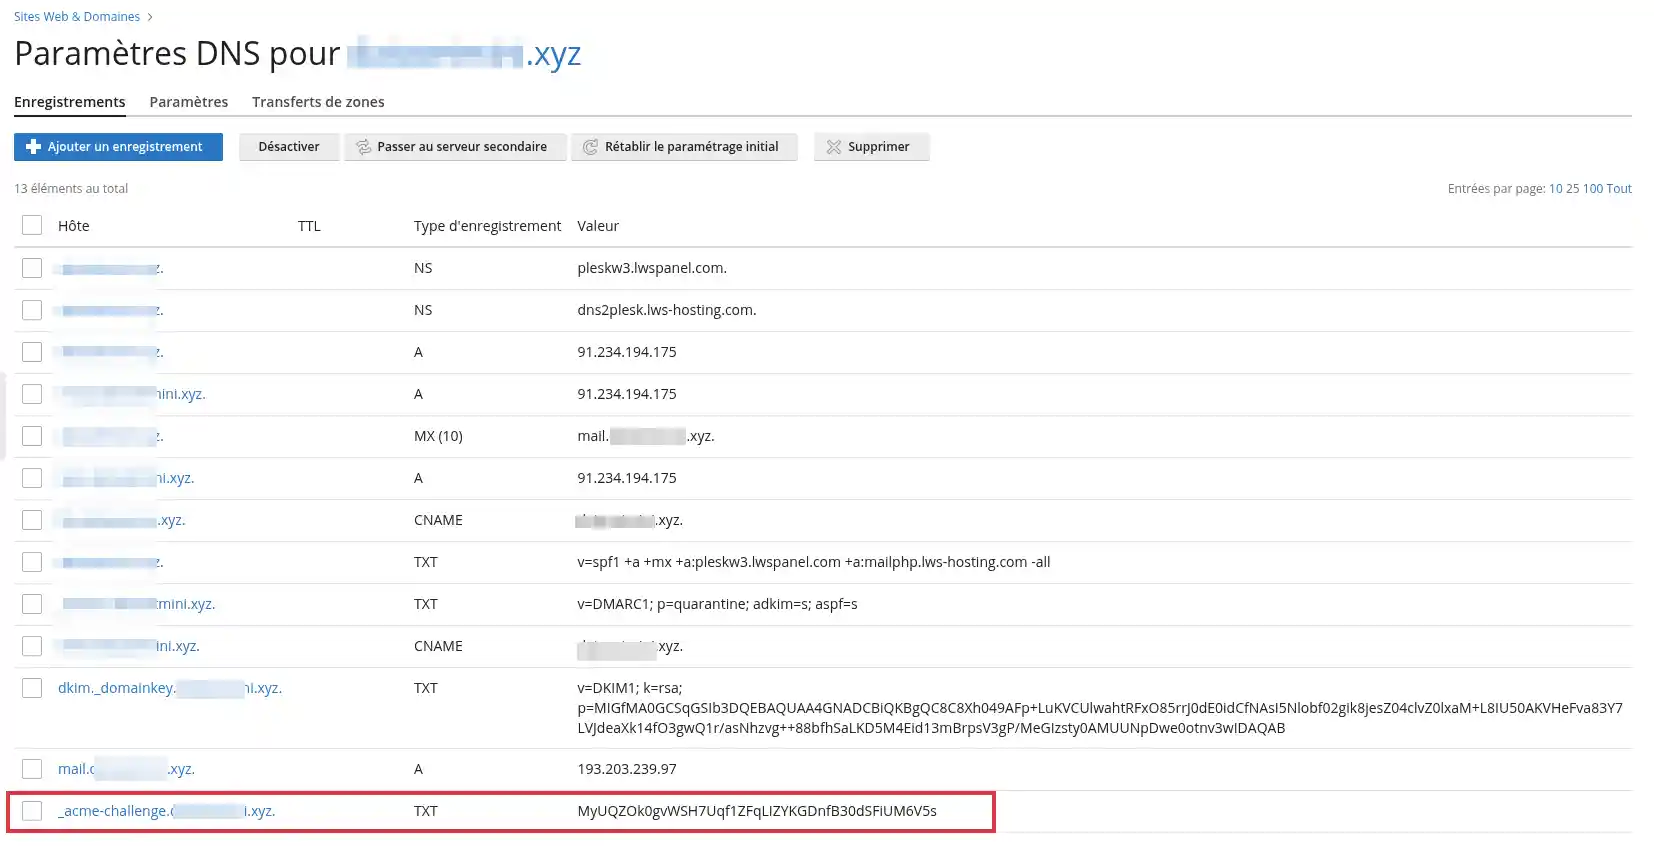Go to Sites Web & Domaines breadcrumb
Image resolution: width=1654 pixels, height=846 pixels.
[x=77, y=17]
